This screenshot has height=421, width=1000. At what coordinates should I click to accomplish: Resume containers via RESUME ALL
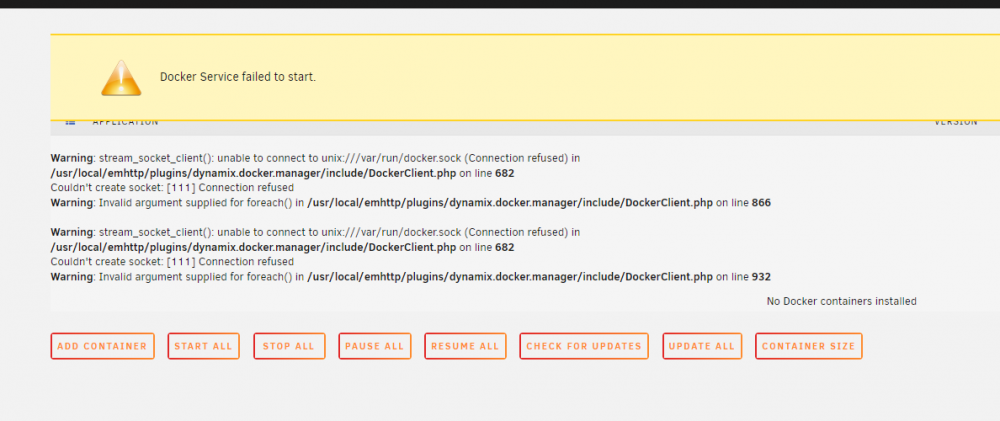click(465, 346)
